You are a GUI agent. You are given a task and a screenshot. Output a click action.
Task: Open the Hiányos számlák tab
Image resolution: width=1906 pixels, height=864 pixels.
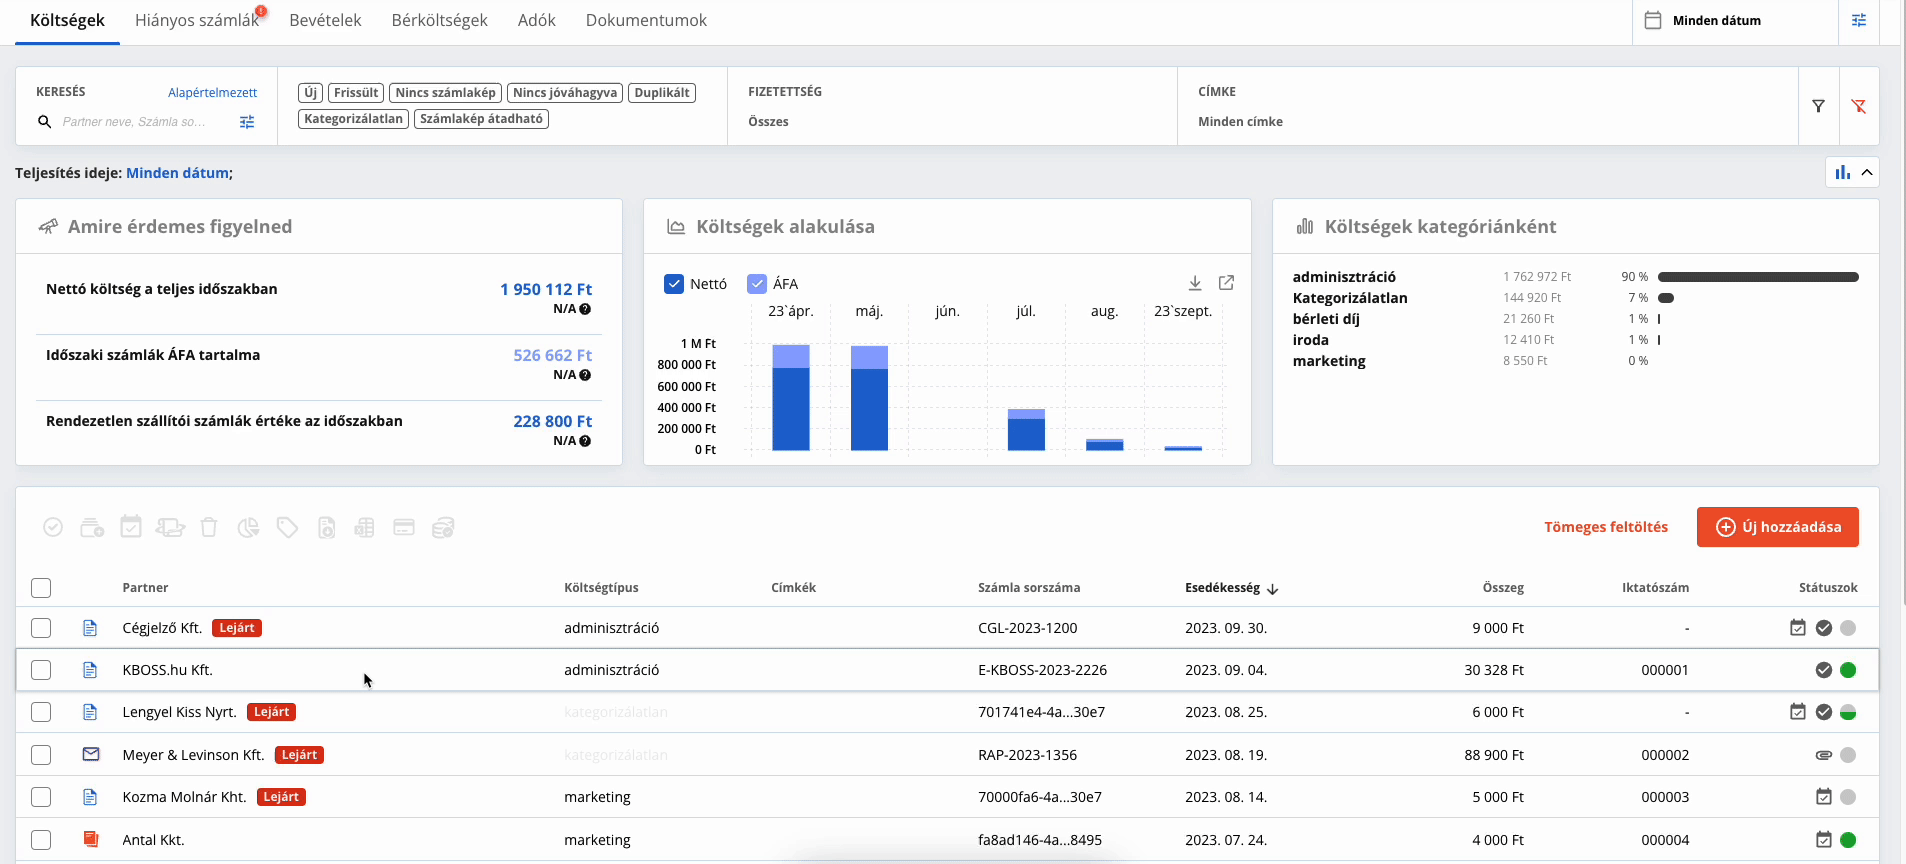click(x=197, y=20)
